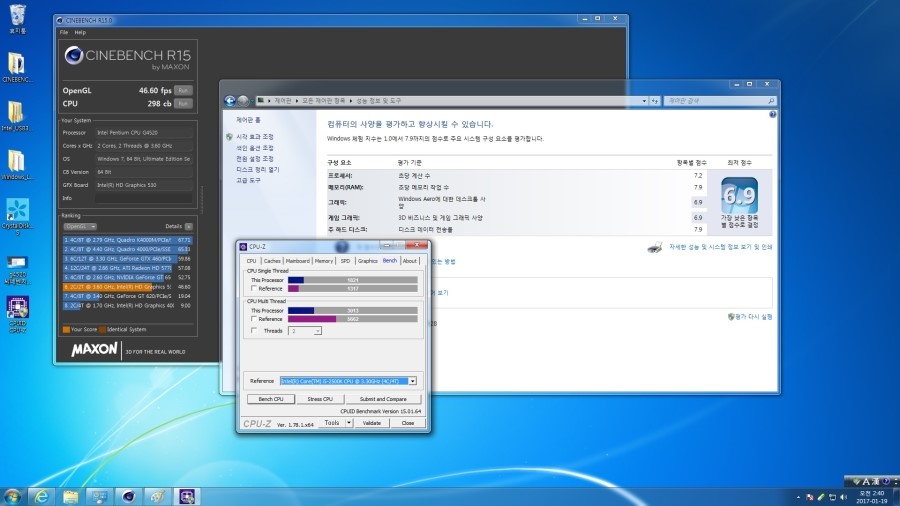Open the Recycle Bin desktop icon
The width and height of the screenshot is (900, 506).
tap(17, 15)
